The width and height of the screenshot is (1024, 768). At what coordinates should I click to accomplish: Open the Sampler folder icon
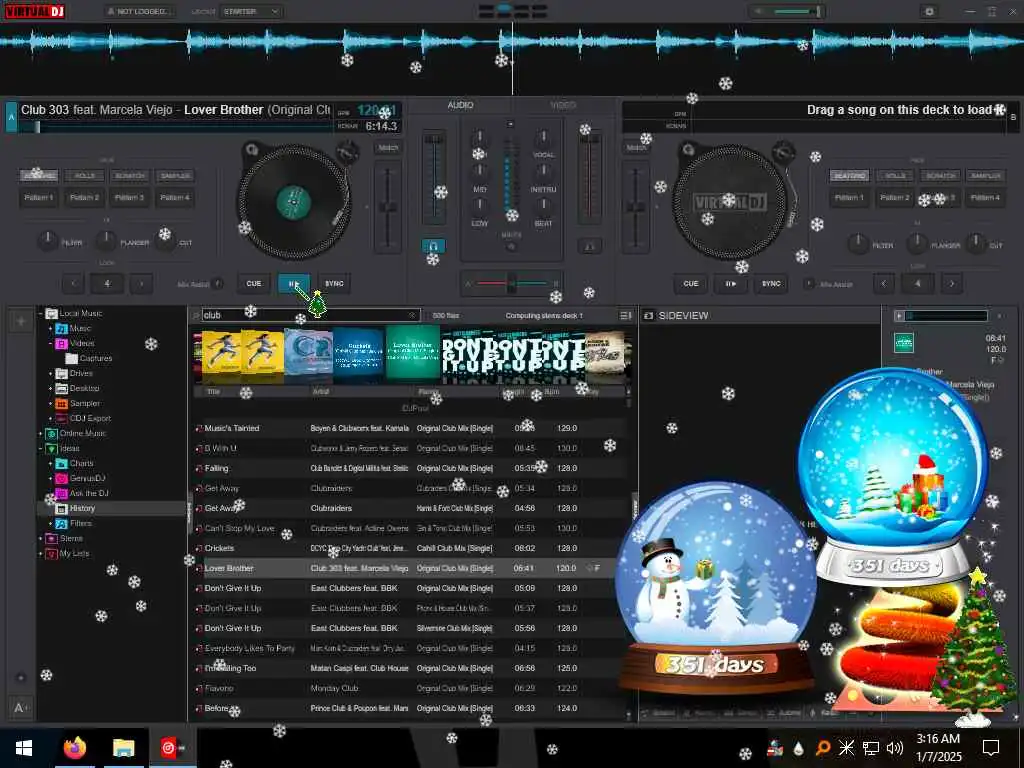tap(61, 404)
